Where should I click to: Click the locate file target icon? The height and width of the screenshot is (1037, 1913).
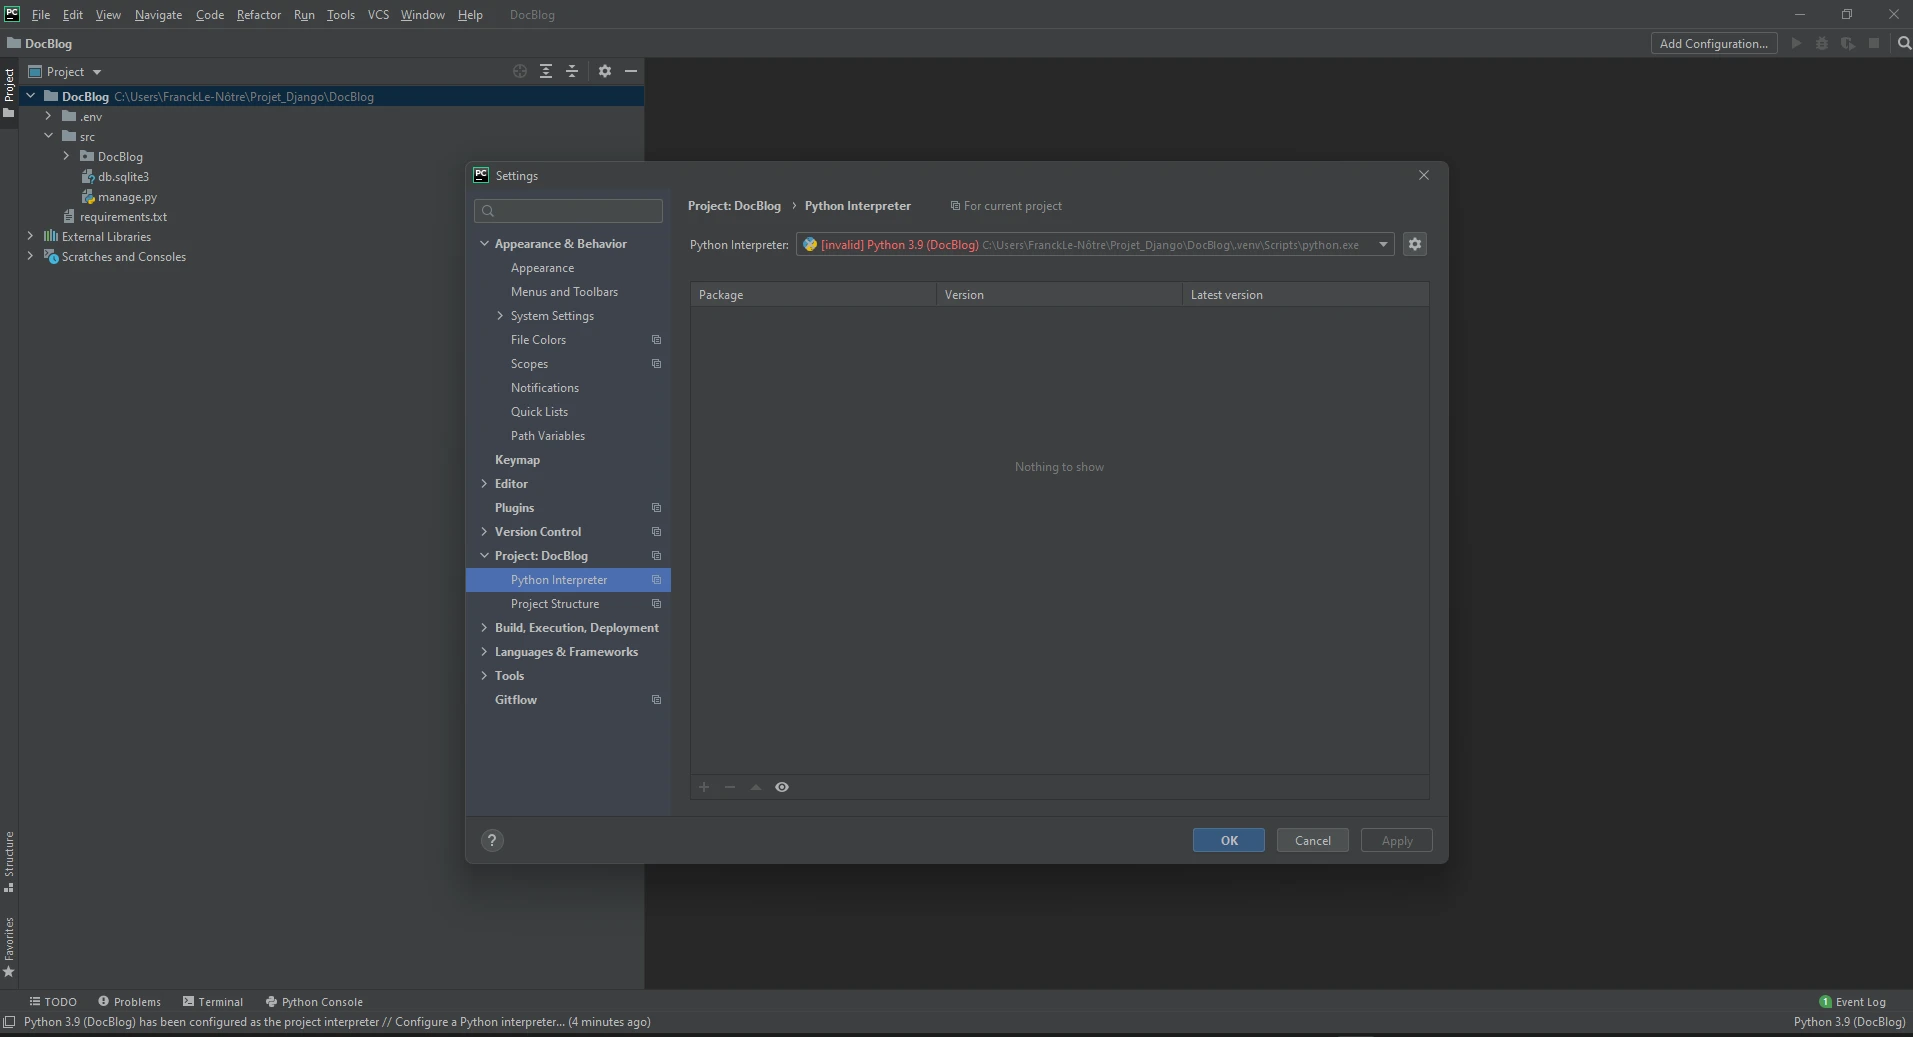[x=520, y=71]
